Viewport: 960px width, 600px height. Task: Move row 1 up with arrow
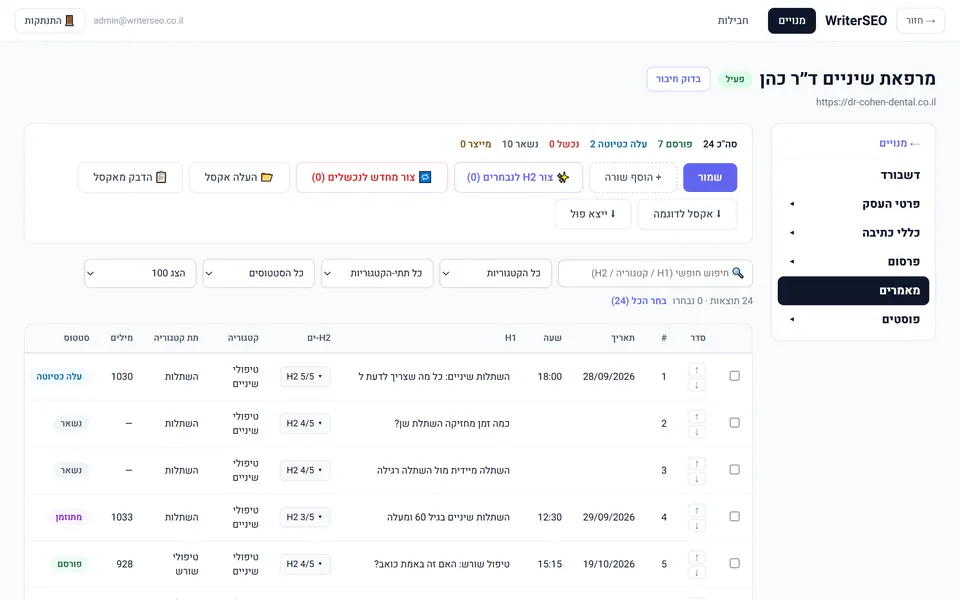pos(697,370)
